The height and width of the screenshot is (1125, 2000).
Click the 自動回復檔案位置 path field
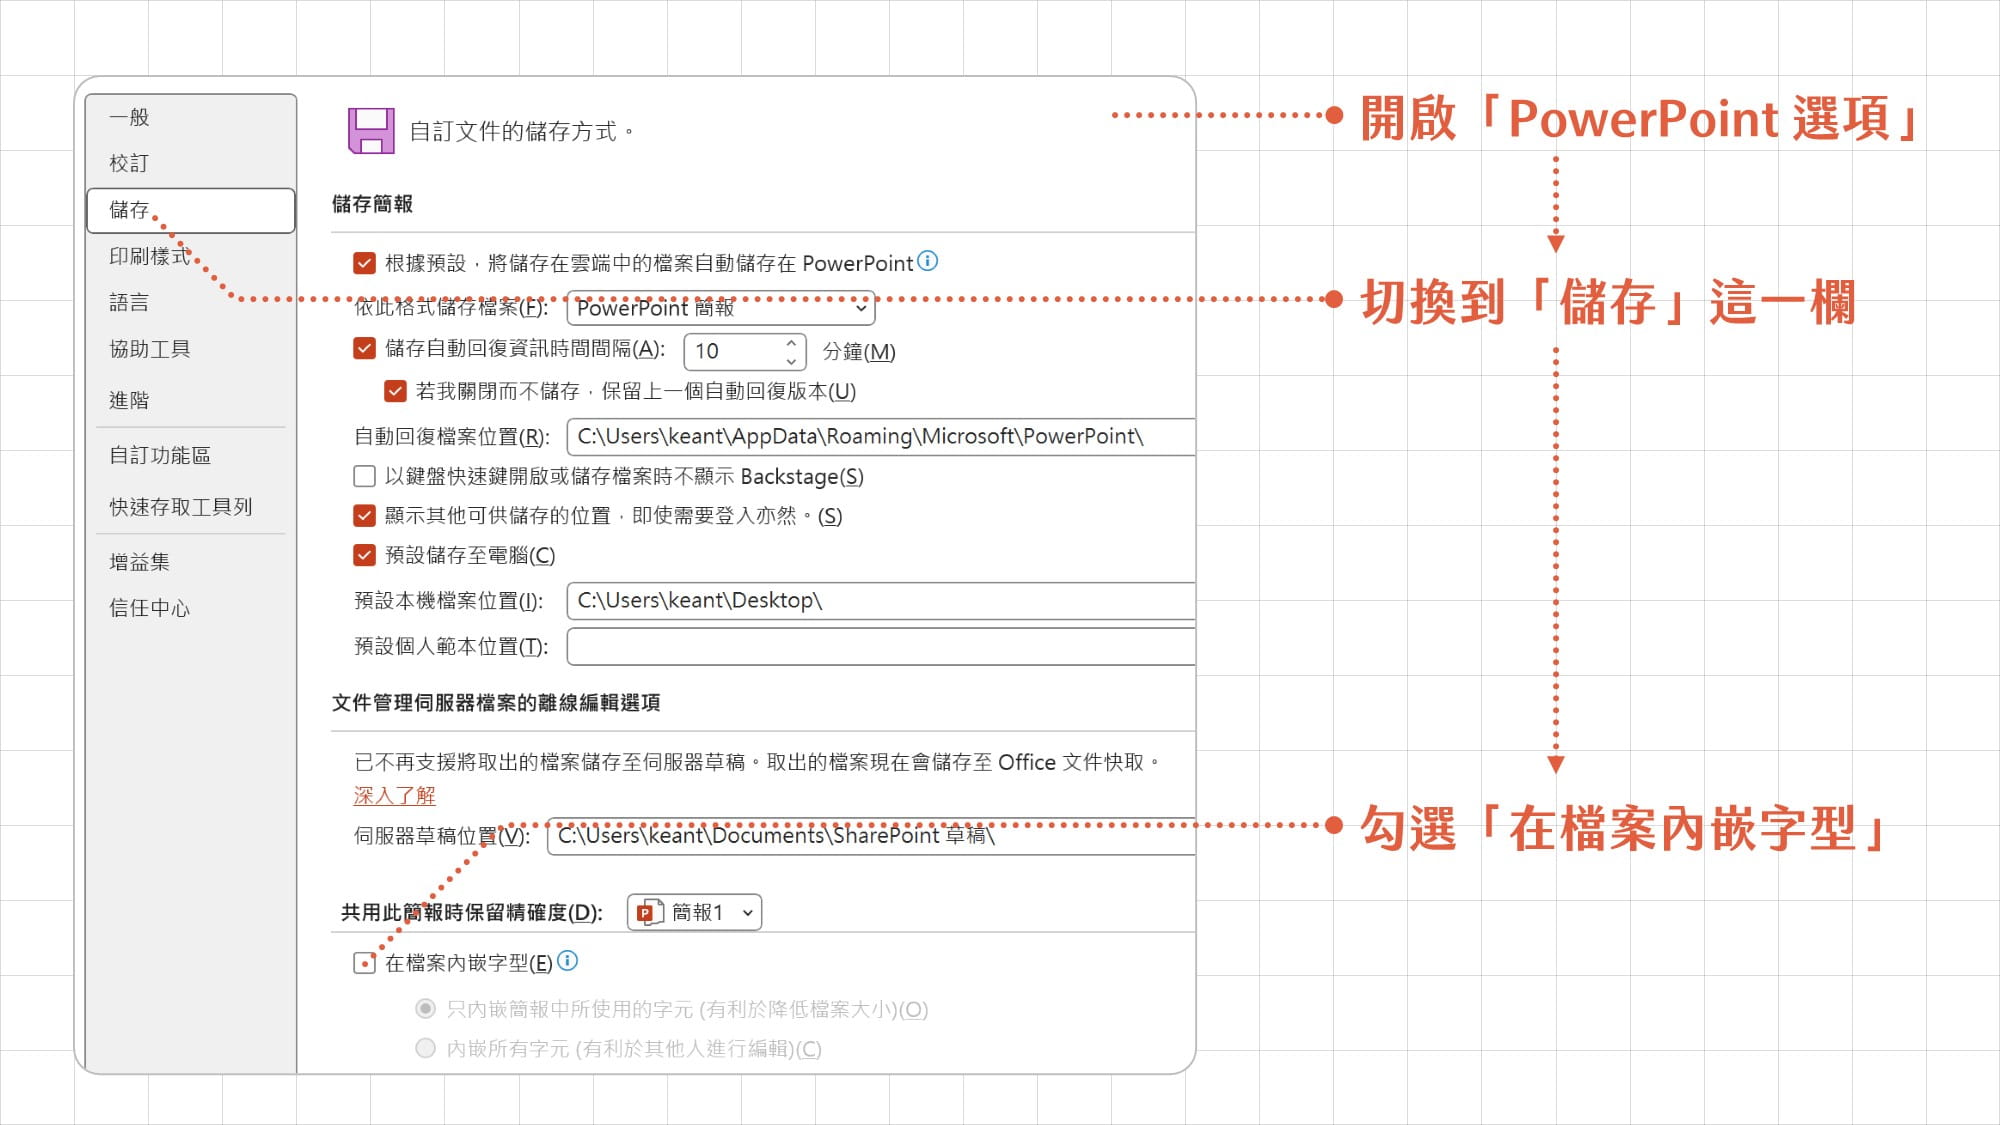pos(880,437)
